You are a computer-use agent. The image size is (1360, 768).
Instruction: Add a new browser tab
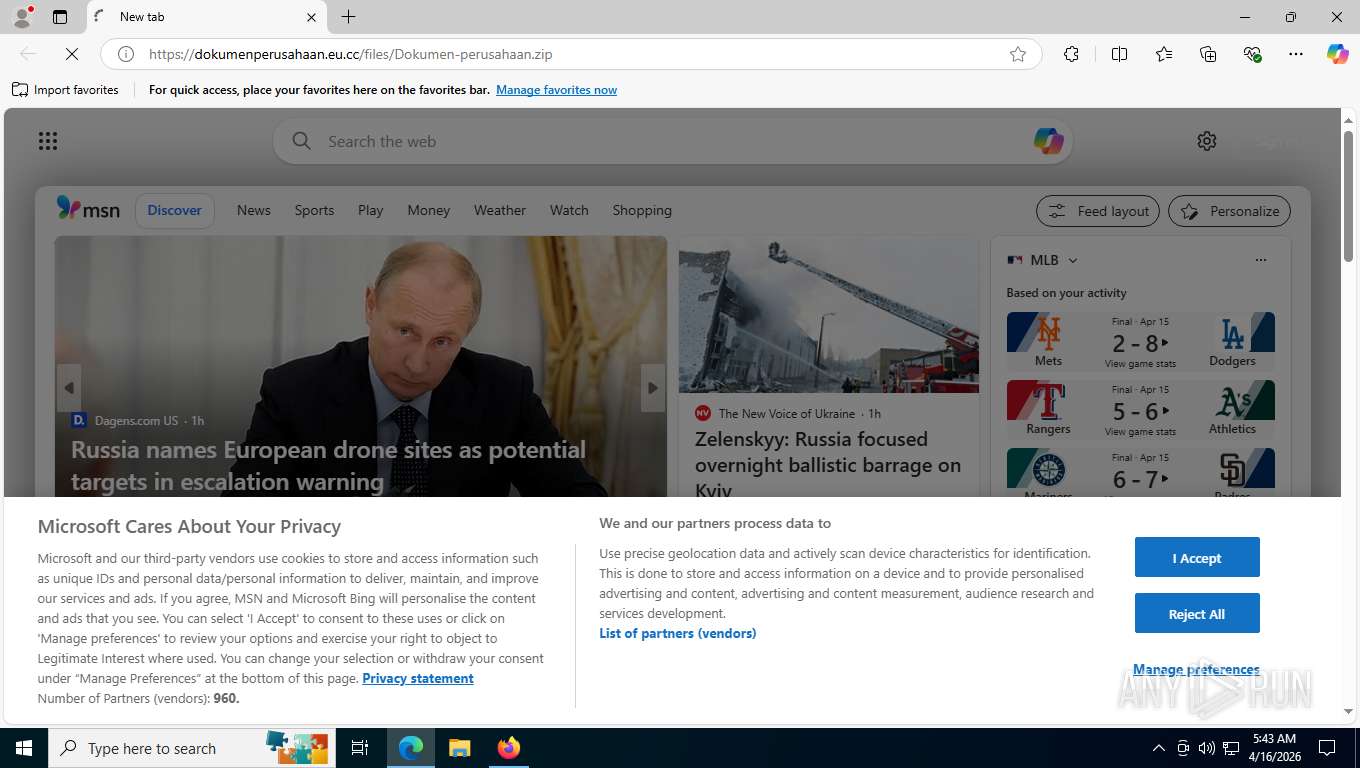coord(348,17)
